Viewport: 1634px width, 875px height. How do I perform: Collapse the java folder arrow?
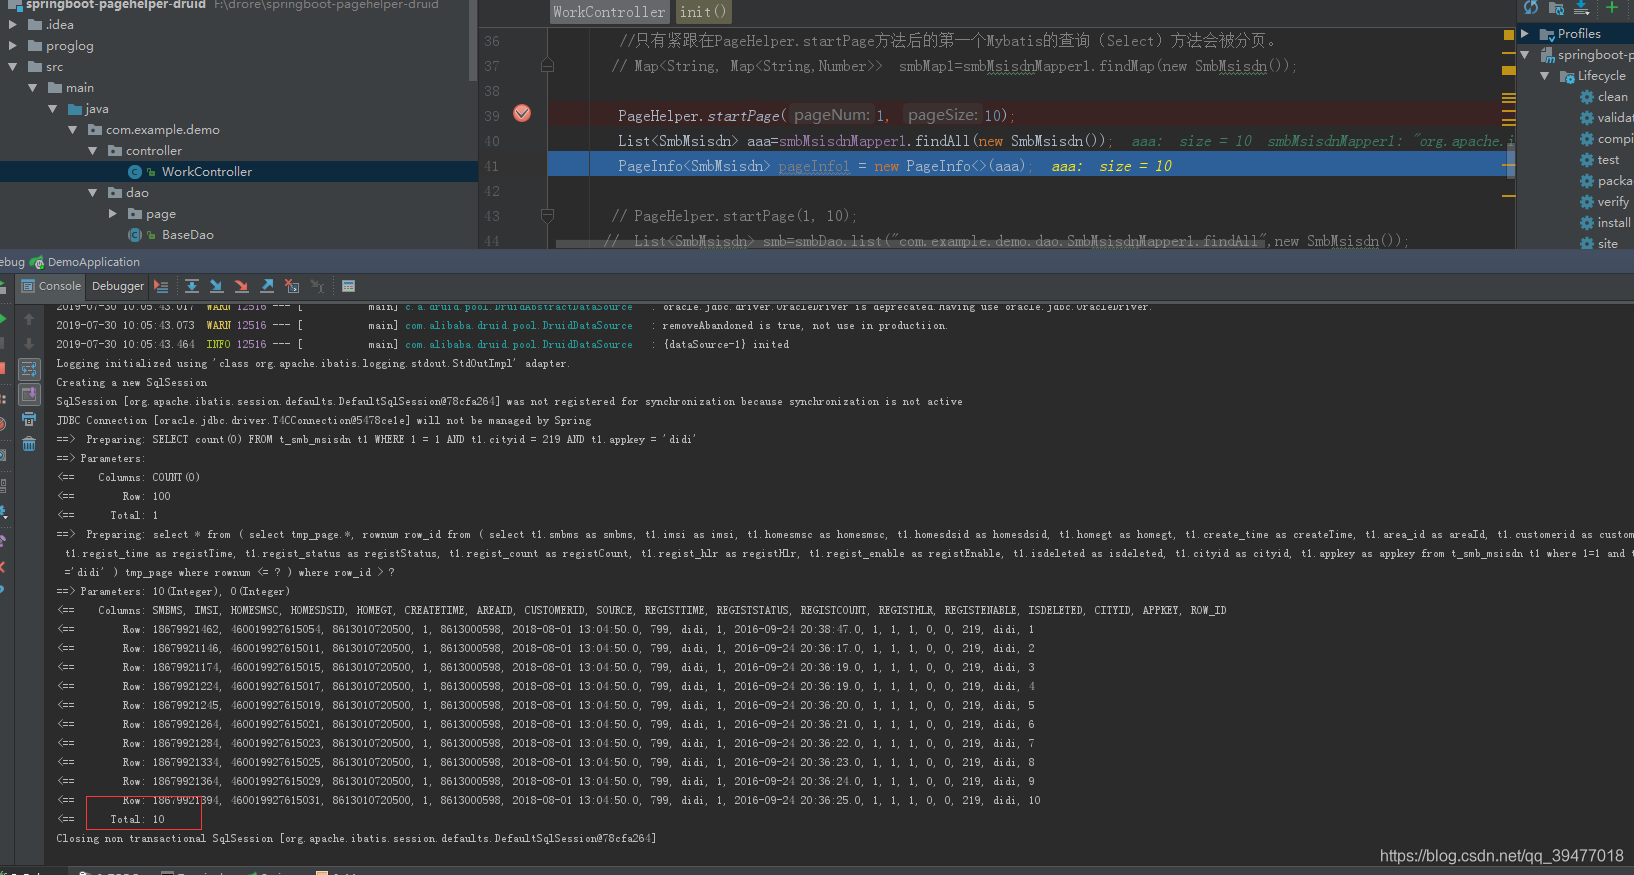(x=53, y=109)
